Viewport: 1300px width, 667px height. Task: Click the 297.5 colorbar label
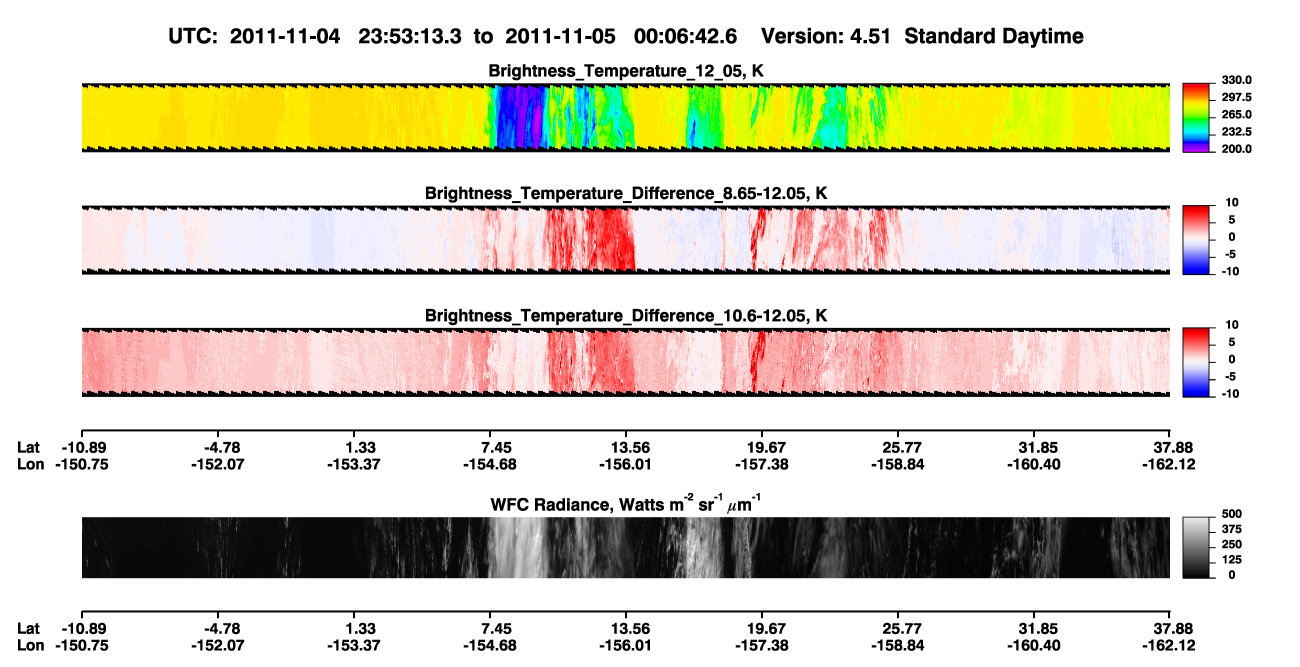(1239, 98)
